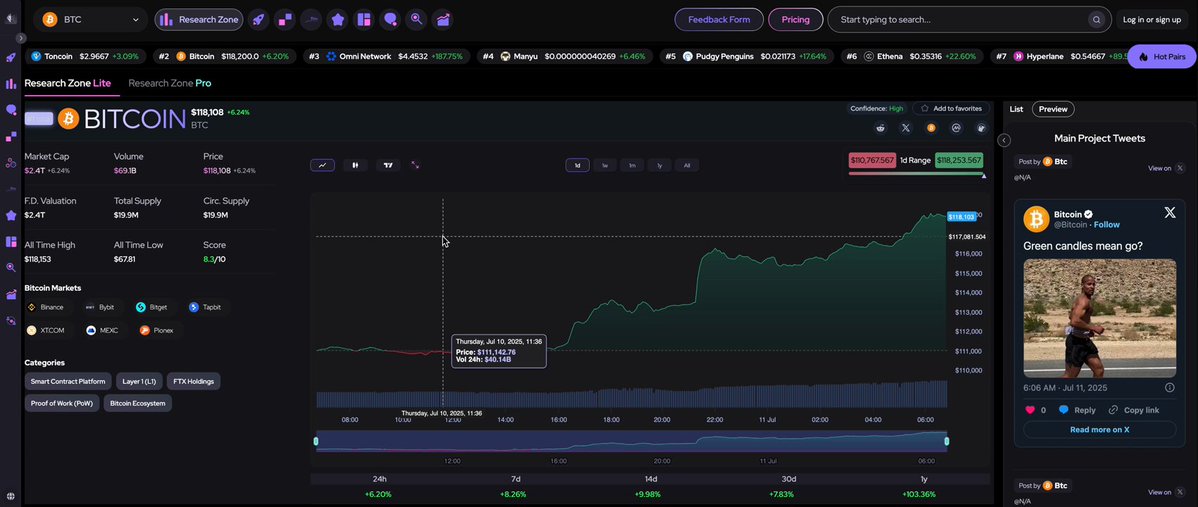Viewport: 1198px width, 507px height.
Task: Open the BTC coin selector dropdown
Action: tap(92, 20)
